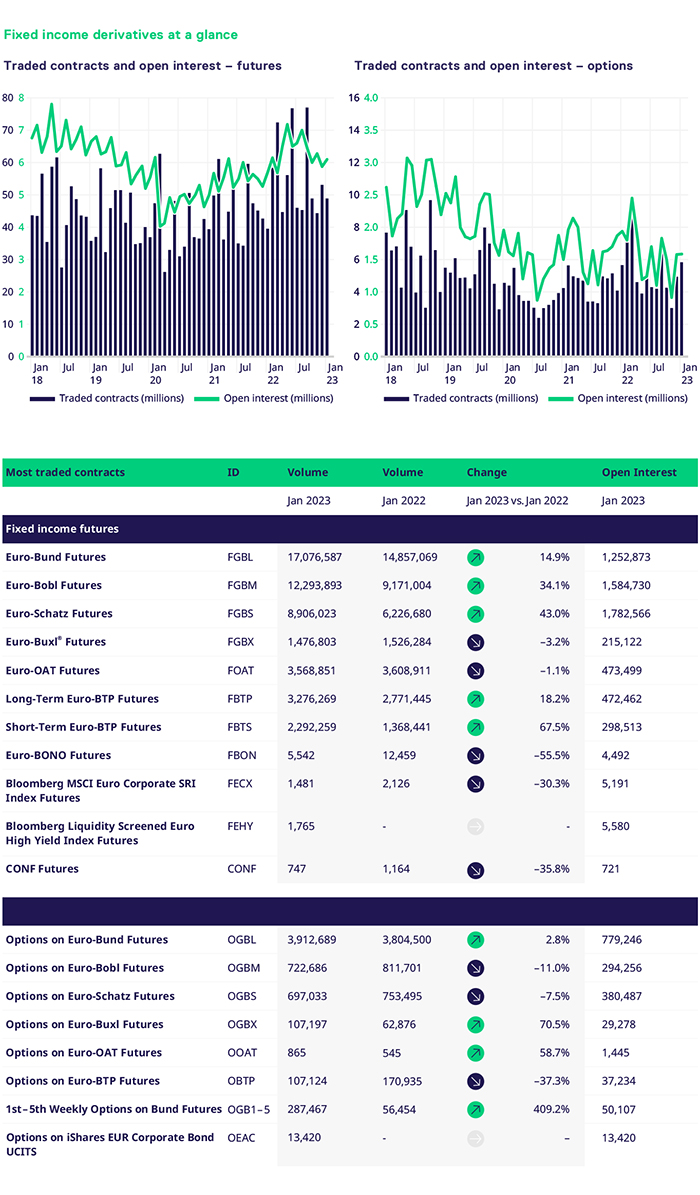Click the grey arrow icon in the FEHY row
Screen dimensions: 700x1195
coord(476,827)
